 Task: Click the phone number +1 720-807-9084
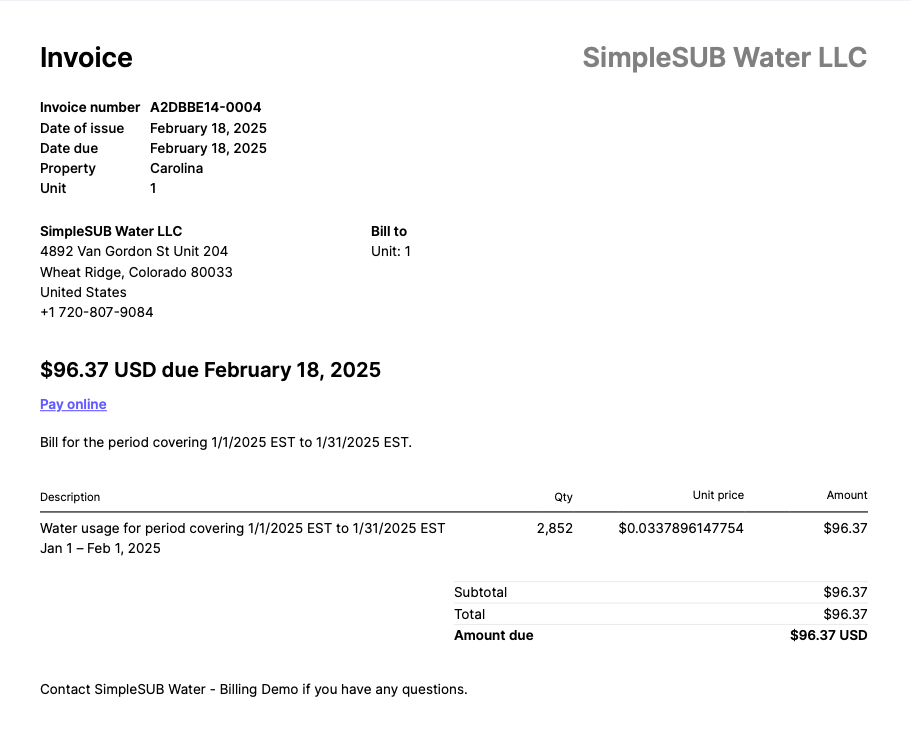pos(97,312)
